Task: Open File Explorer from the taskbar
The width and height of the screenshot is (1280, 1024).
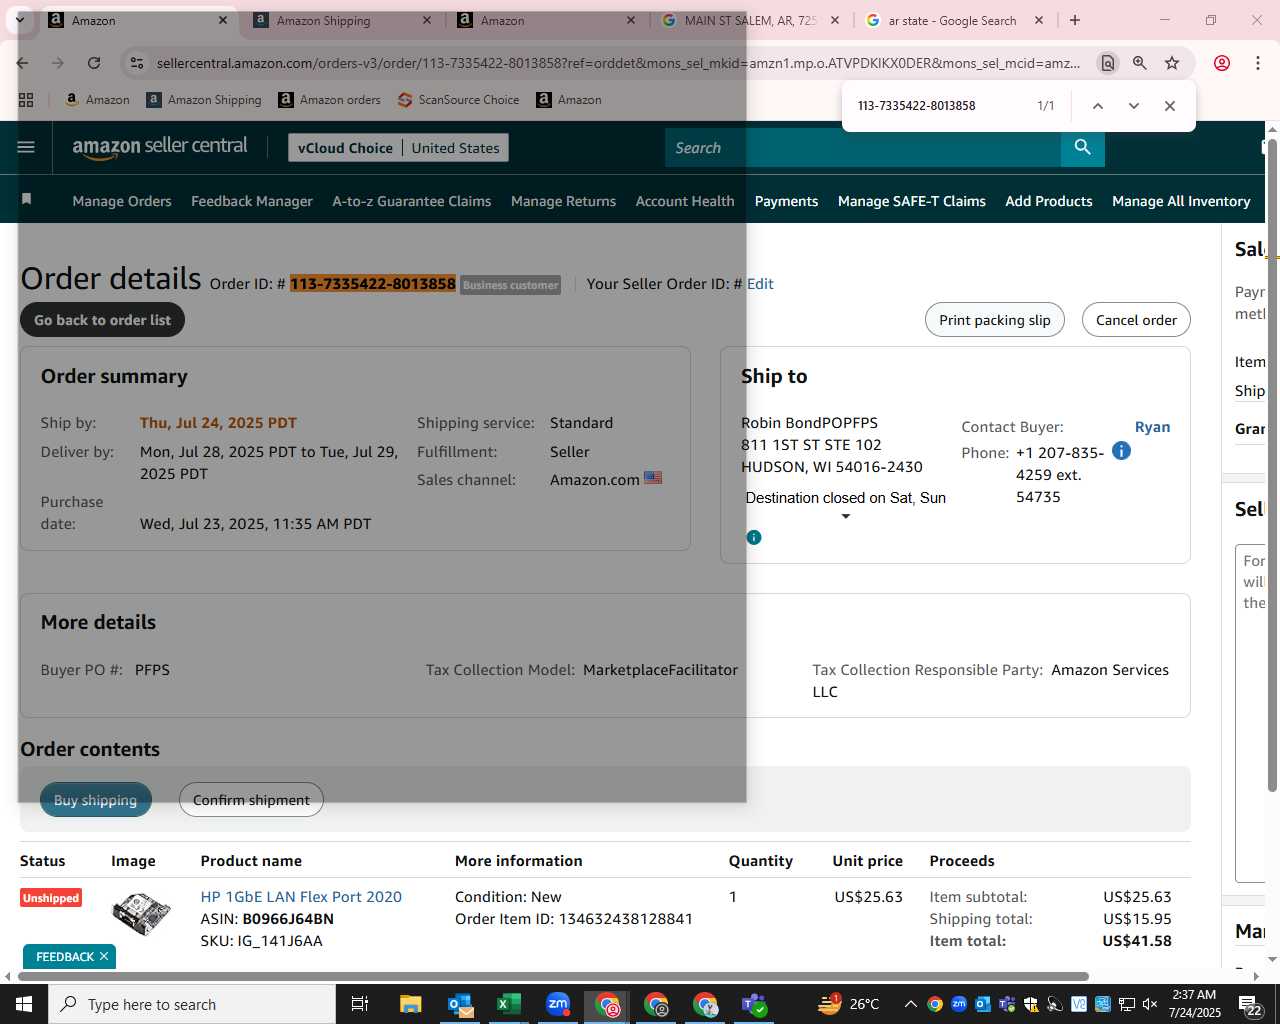Action: point(411,1004)
